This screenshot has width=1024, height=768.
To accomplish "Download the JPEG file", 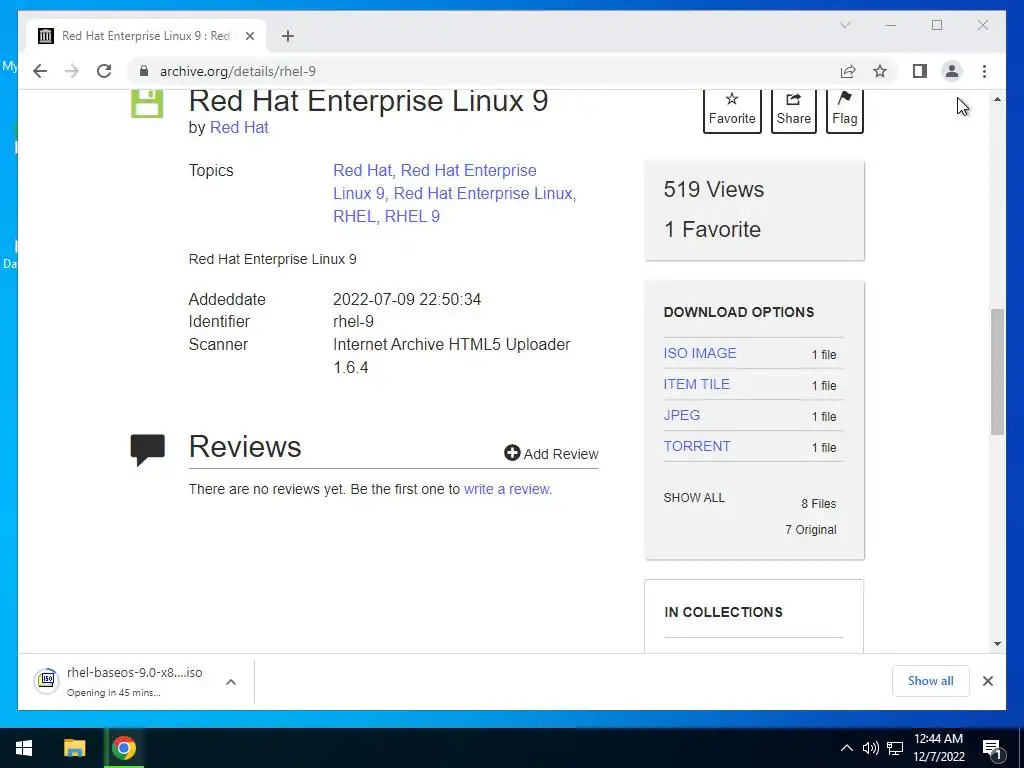I will (682, 415).
